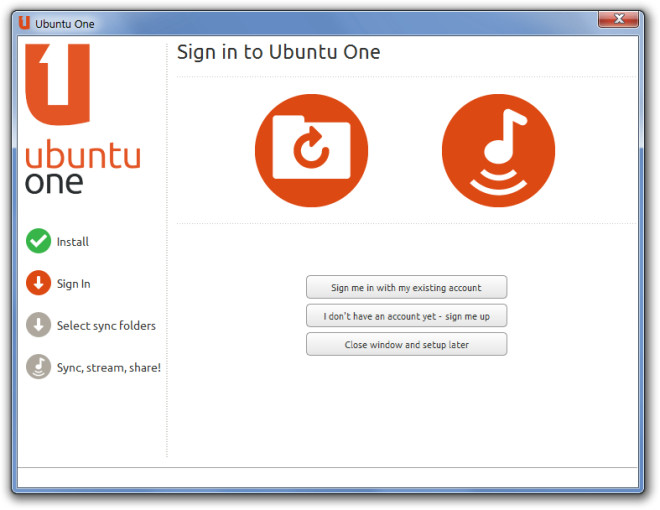
Task: Click the "Select sync folders" step label
Action: pyautogui.click(x=106, y=326)
